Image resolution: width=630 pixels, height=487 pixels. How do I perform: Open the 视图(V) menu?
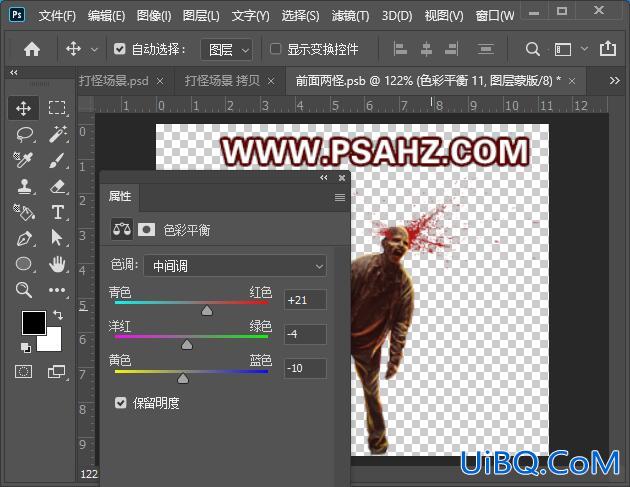[444, 16]
